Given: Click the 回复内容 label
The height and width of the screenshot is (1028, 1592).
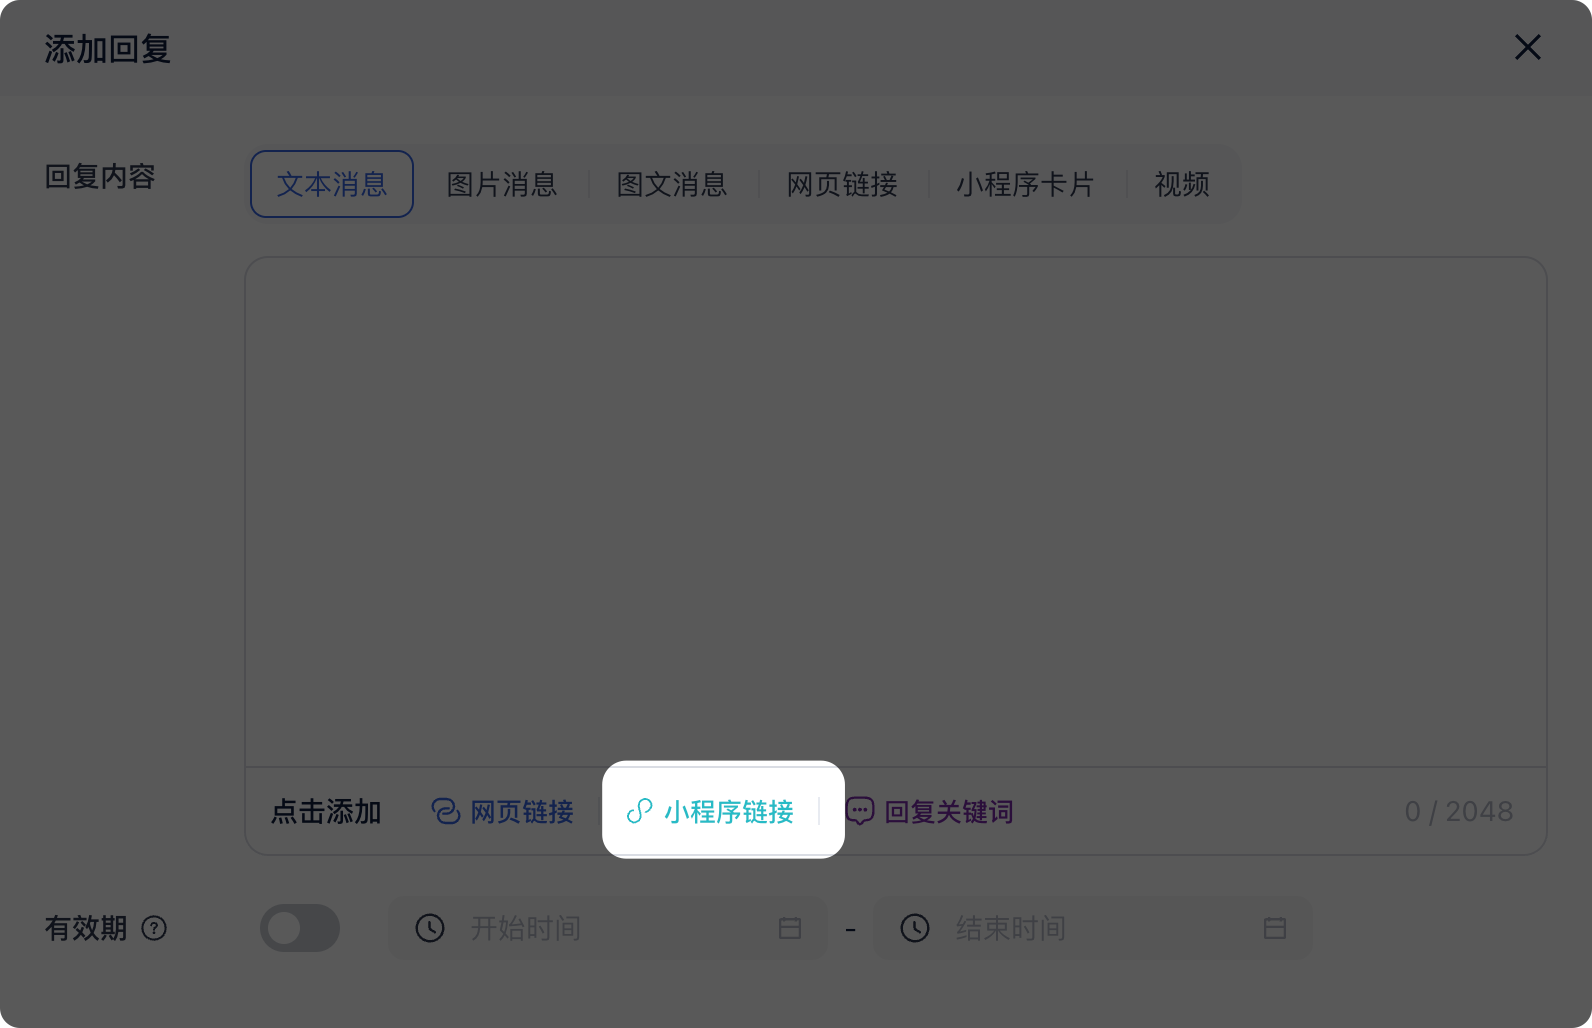Looking at the screenshot, I should click(x=100, y=177).
